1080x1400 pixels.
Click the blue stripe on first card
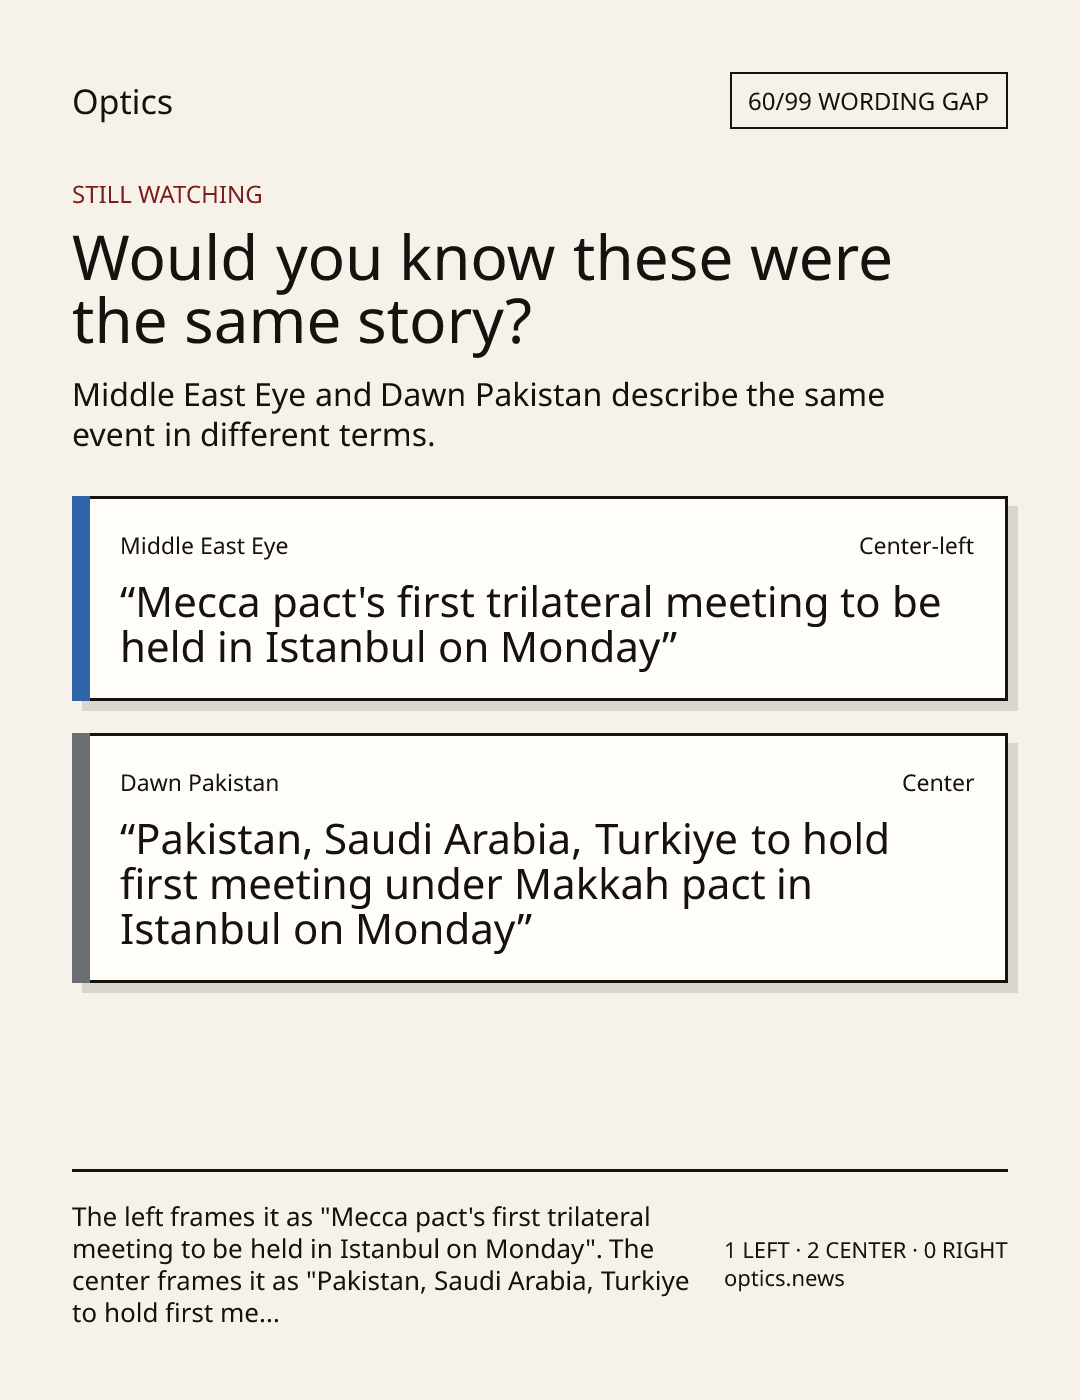pos(81,598)
